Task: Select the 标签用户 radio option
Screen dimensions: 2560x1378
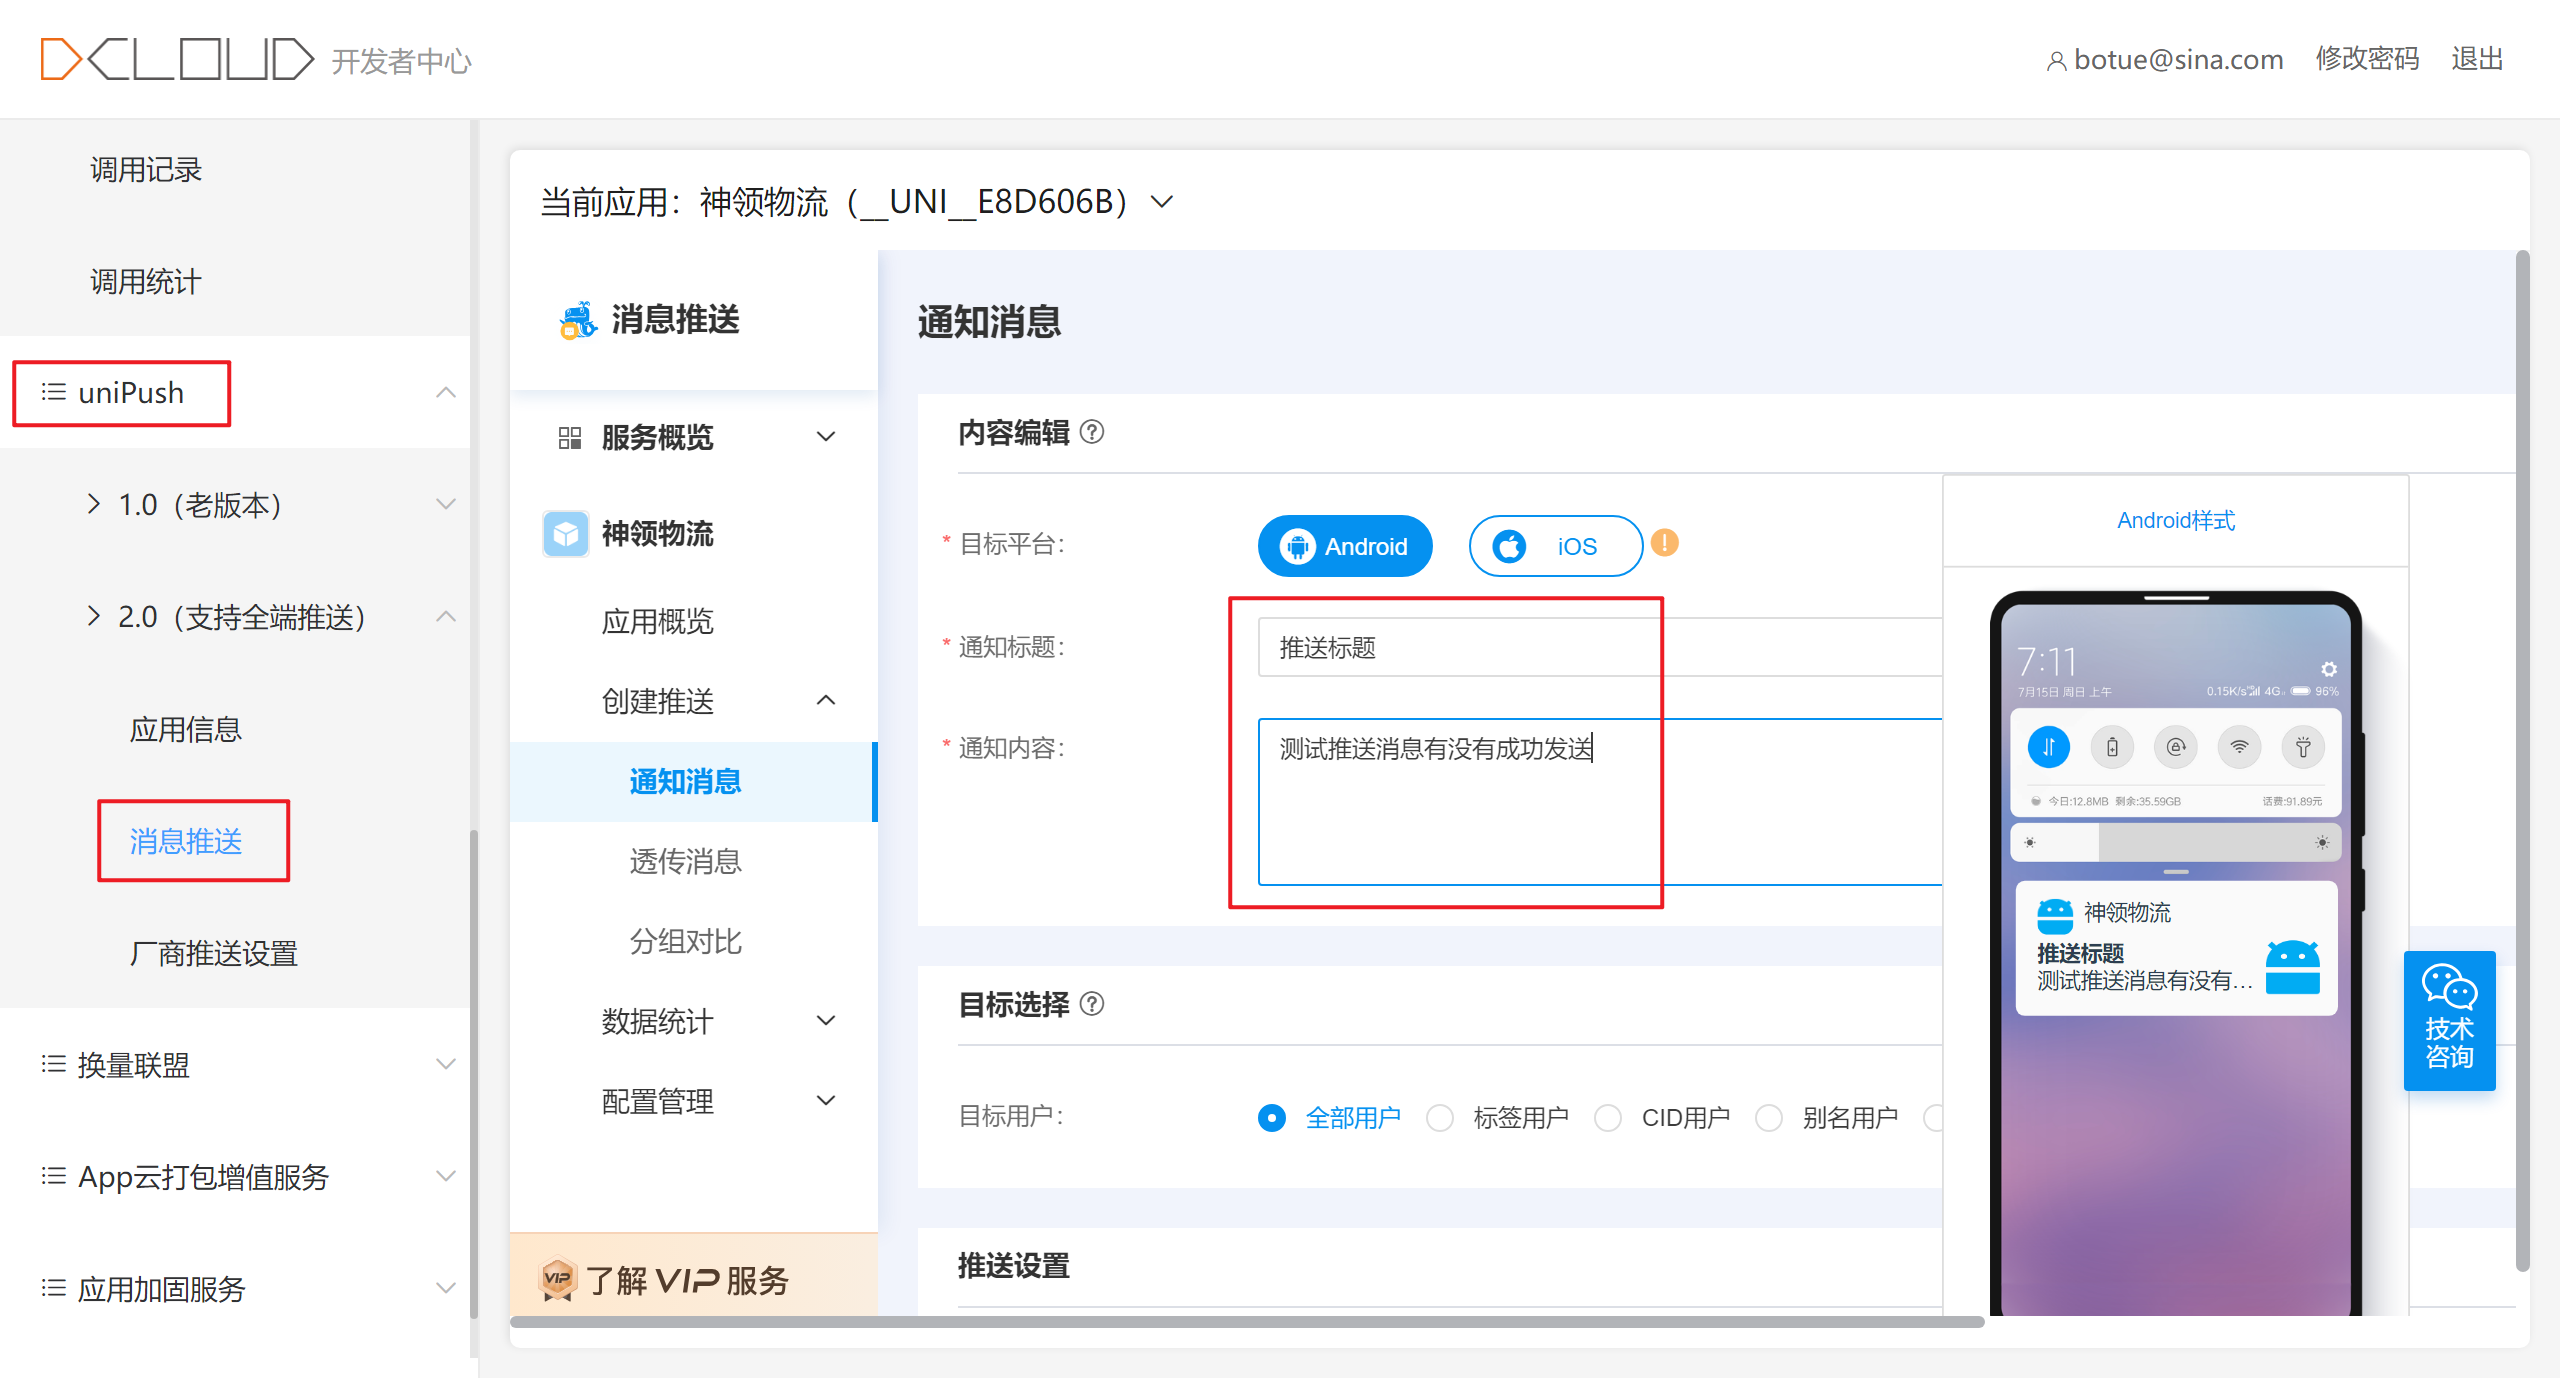Action: (1440, 1117)
